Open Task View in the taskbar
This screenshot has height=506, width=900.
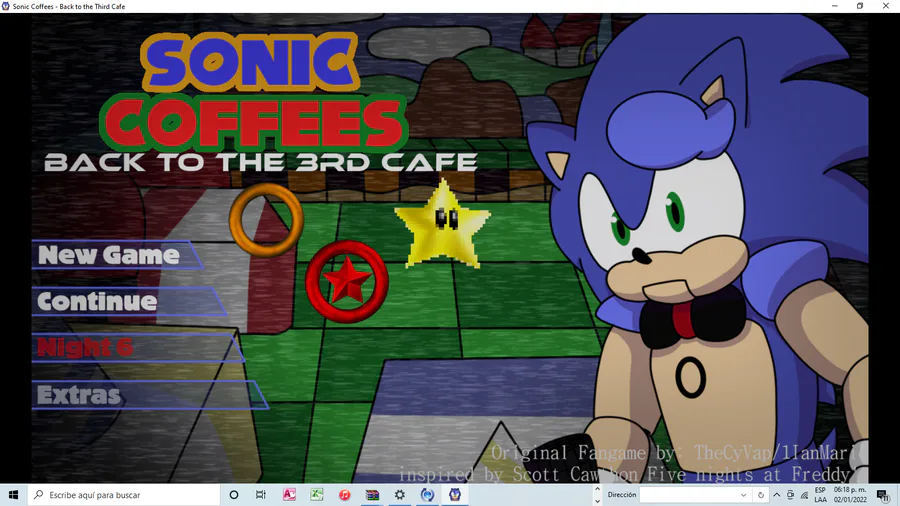[261, 495]
